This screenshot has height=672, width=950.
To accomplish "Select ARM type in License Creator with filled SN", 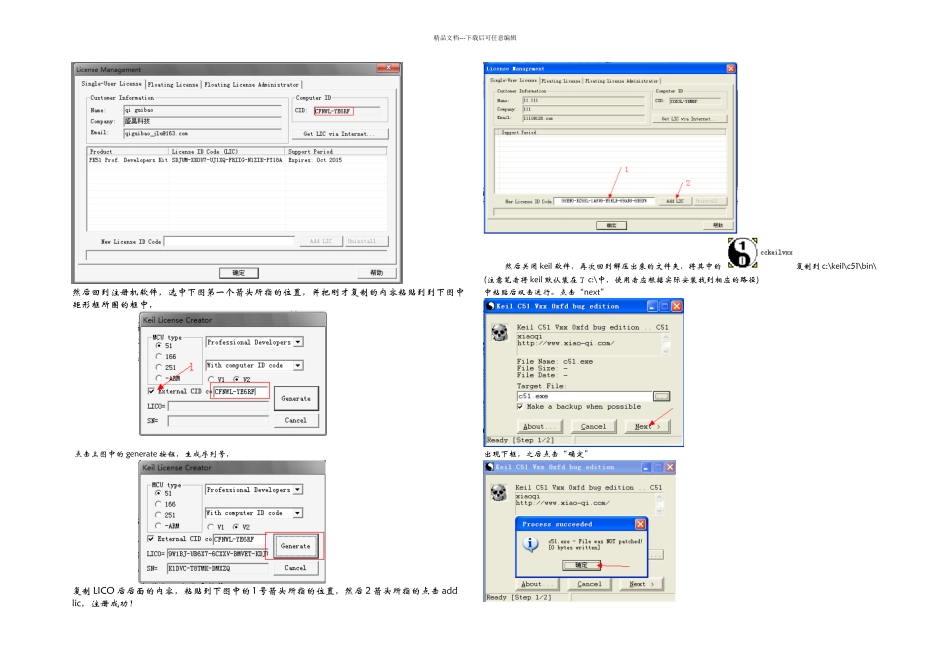I will click(158, 526).
